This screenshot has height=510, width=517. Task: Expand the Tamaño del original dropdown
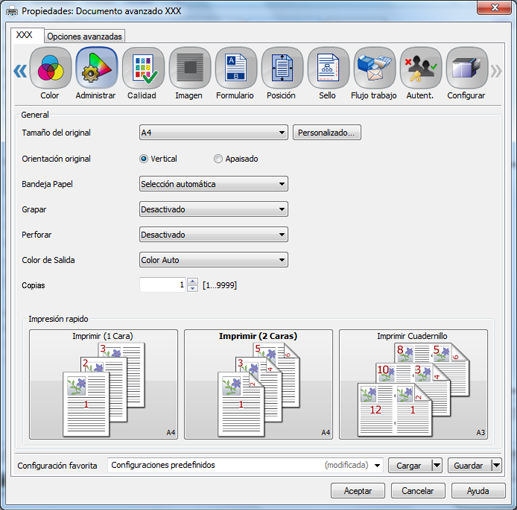coord(213,133)
